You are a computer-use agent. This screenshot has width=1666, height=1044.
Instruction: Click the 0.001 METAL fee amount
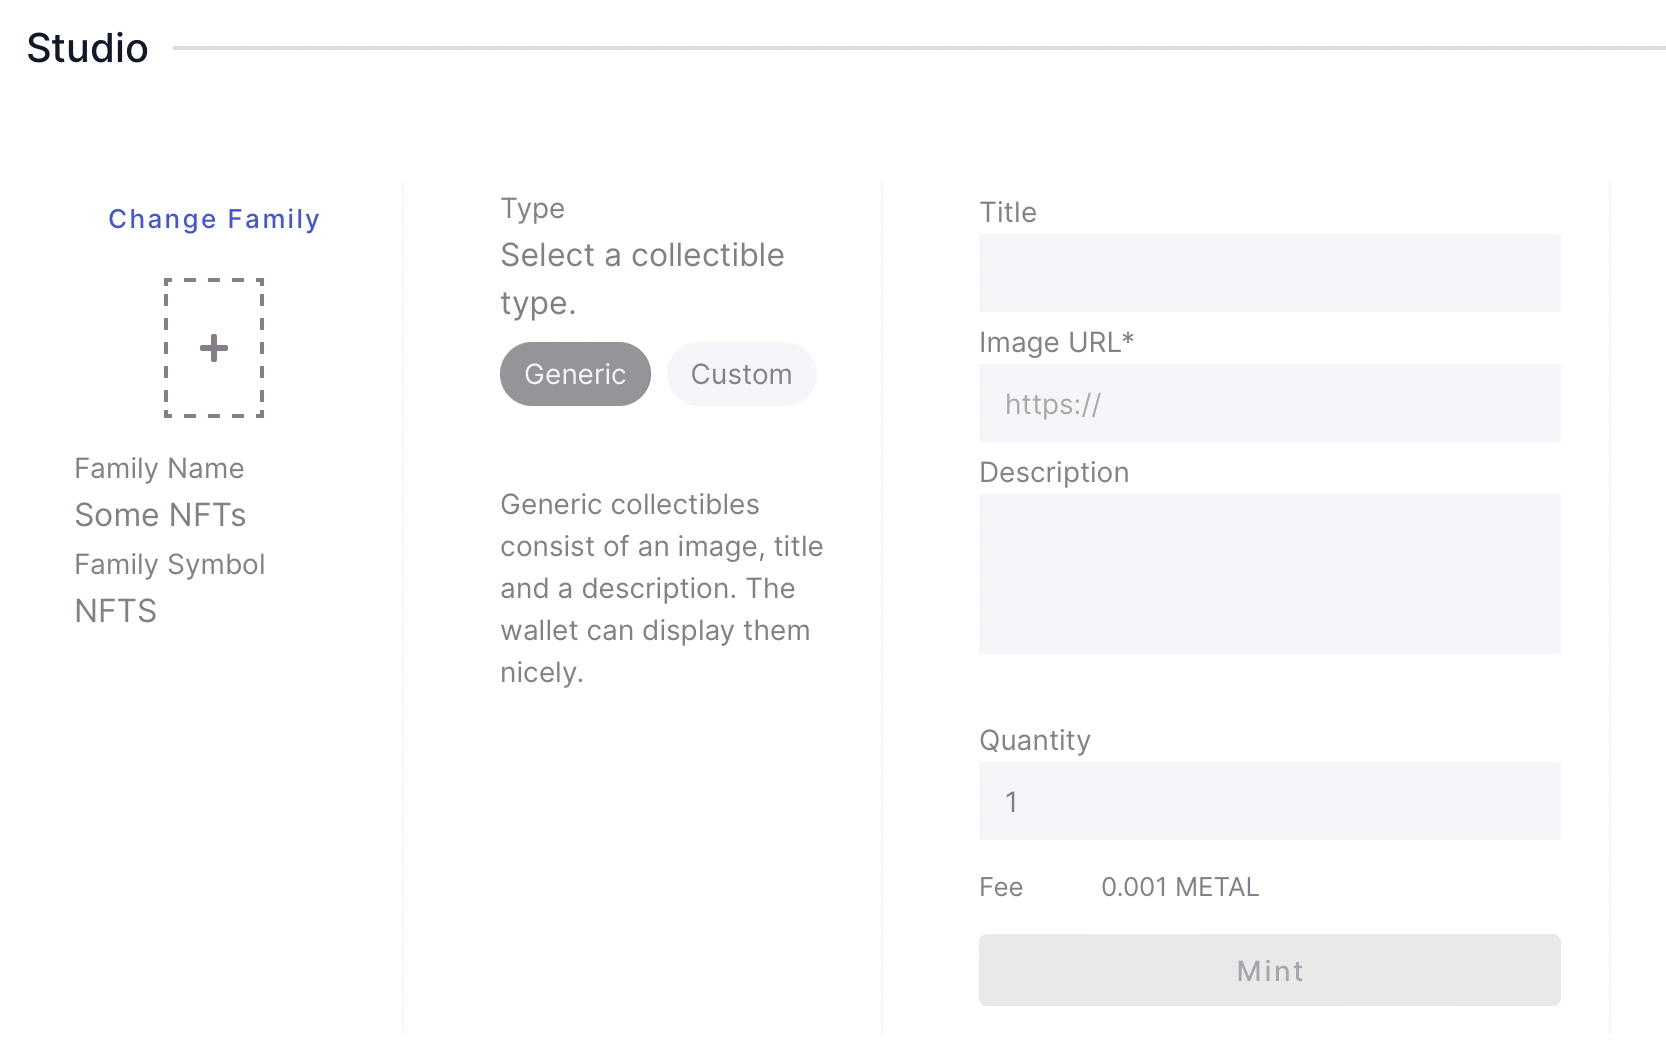point(1180,887)
